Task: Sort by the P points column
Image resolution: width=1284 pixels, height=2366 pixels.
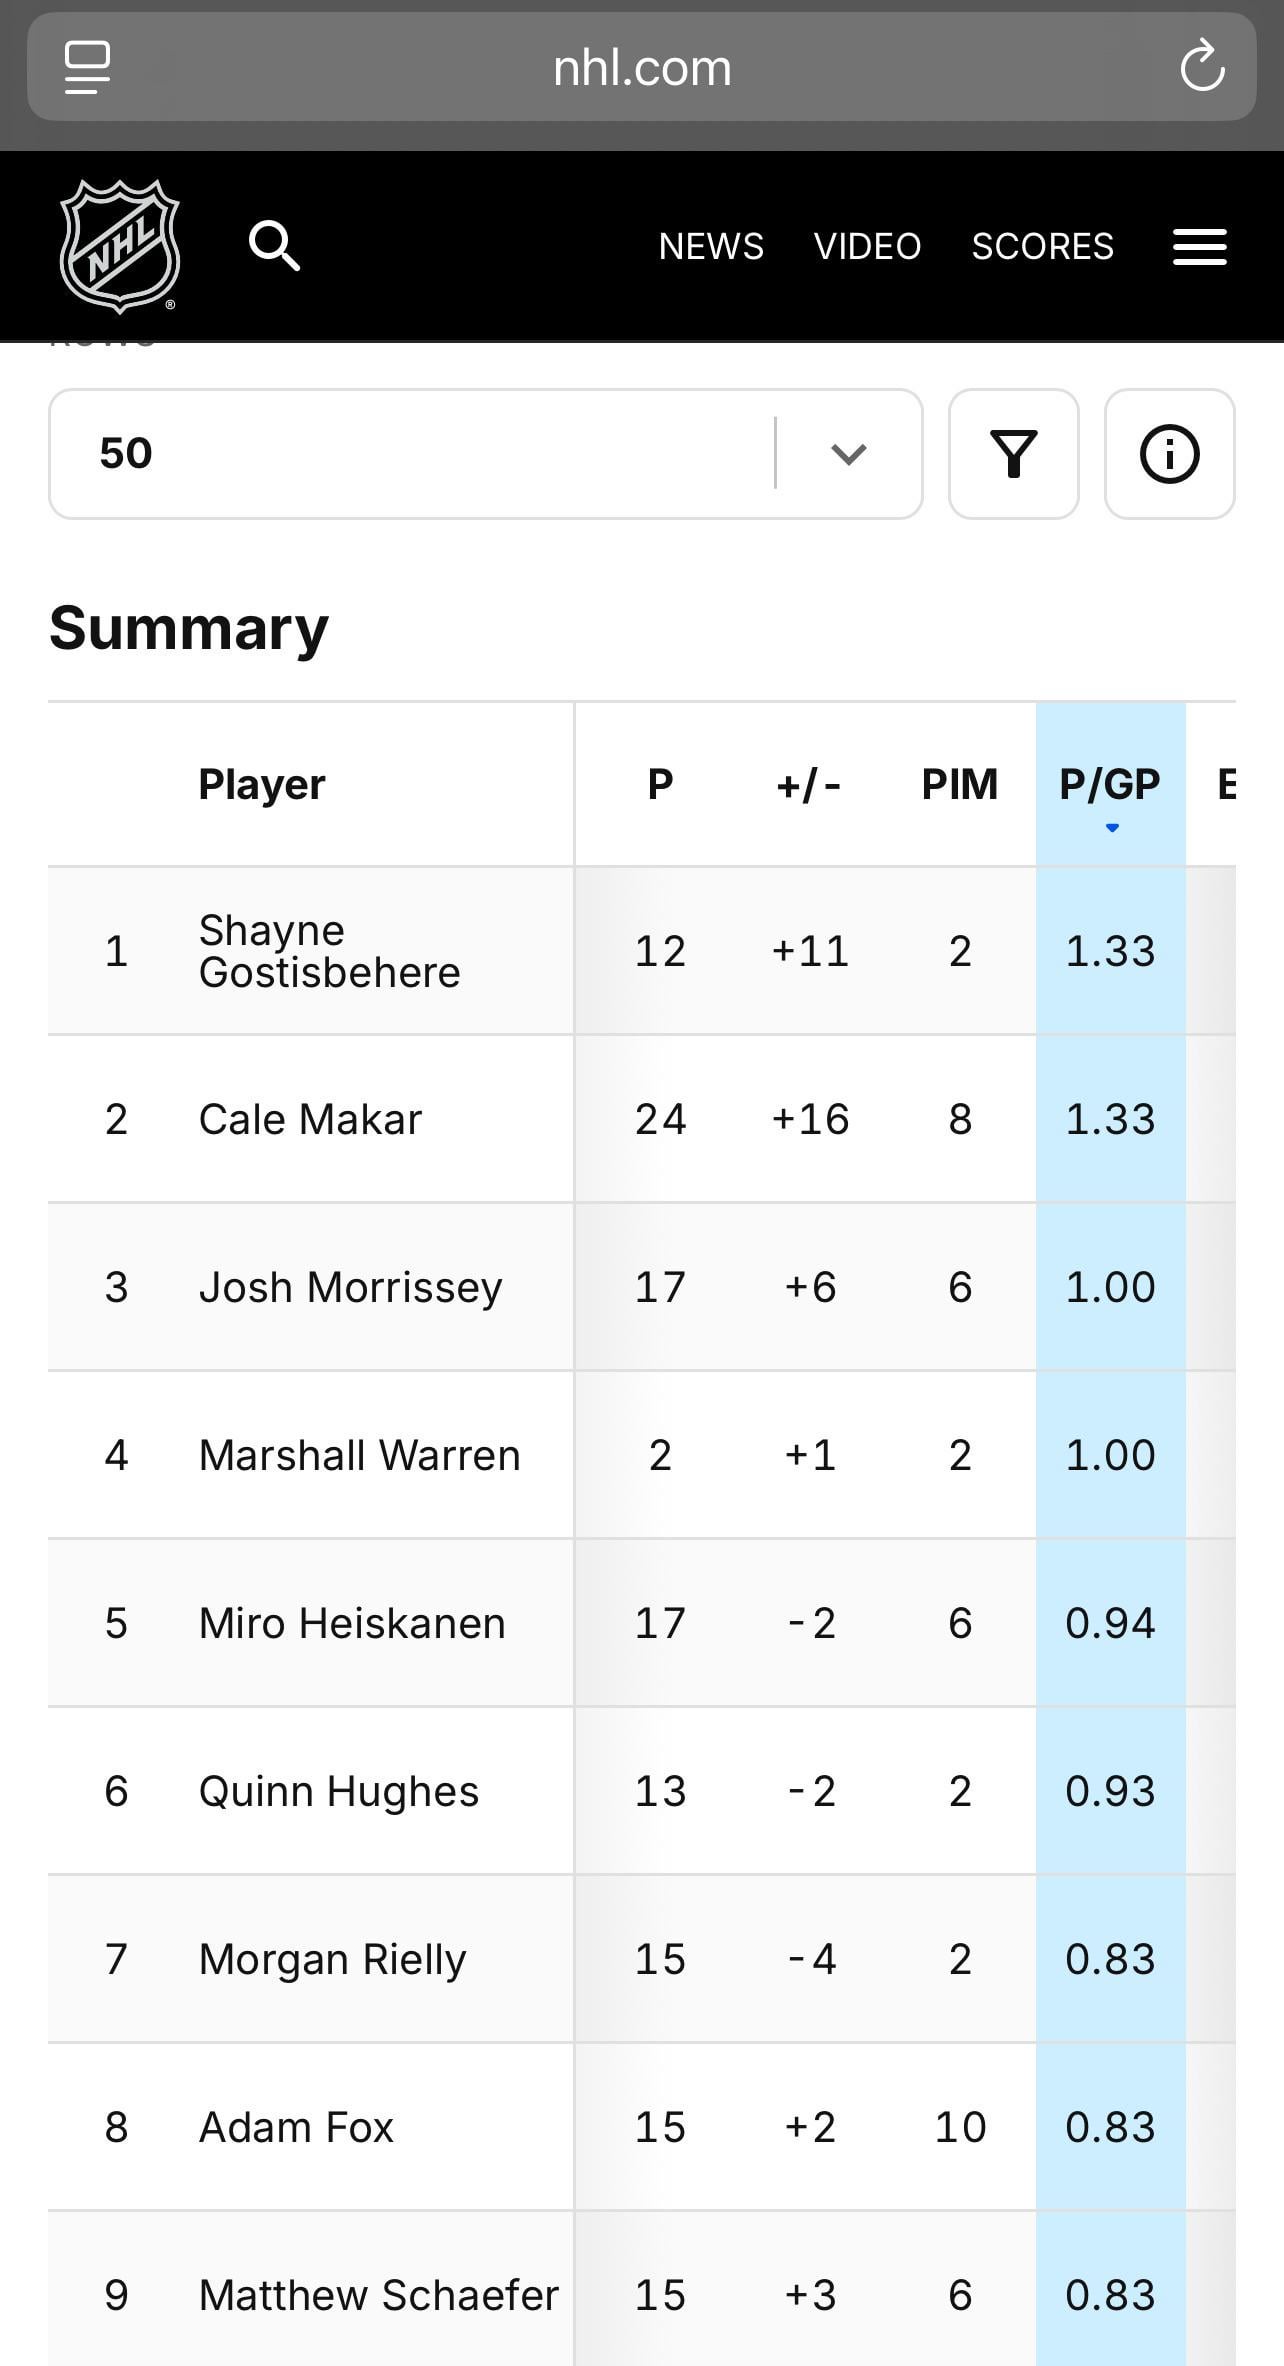Action: 660,785
